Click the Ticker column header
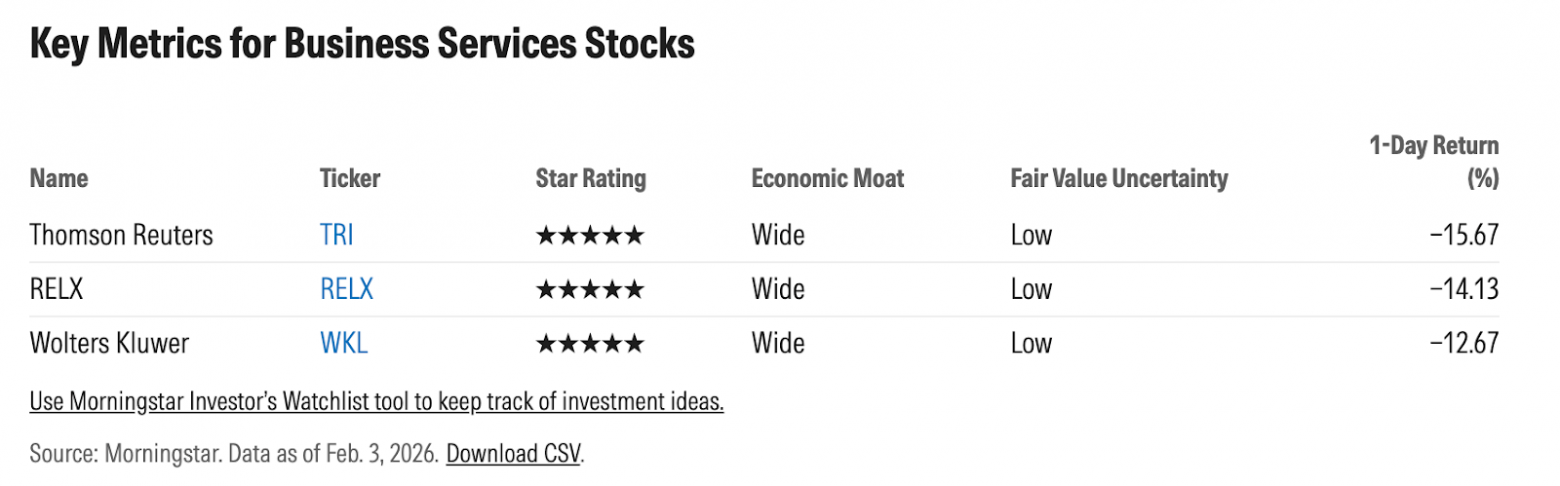Viewport: 1560px width, 486px height. 350,179
